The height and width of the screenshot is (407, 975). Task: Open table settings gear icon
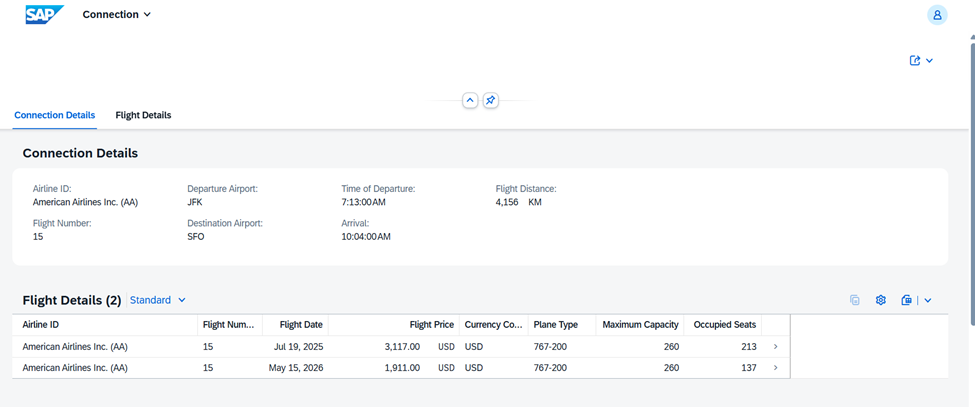tap(881, 300)
